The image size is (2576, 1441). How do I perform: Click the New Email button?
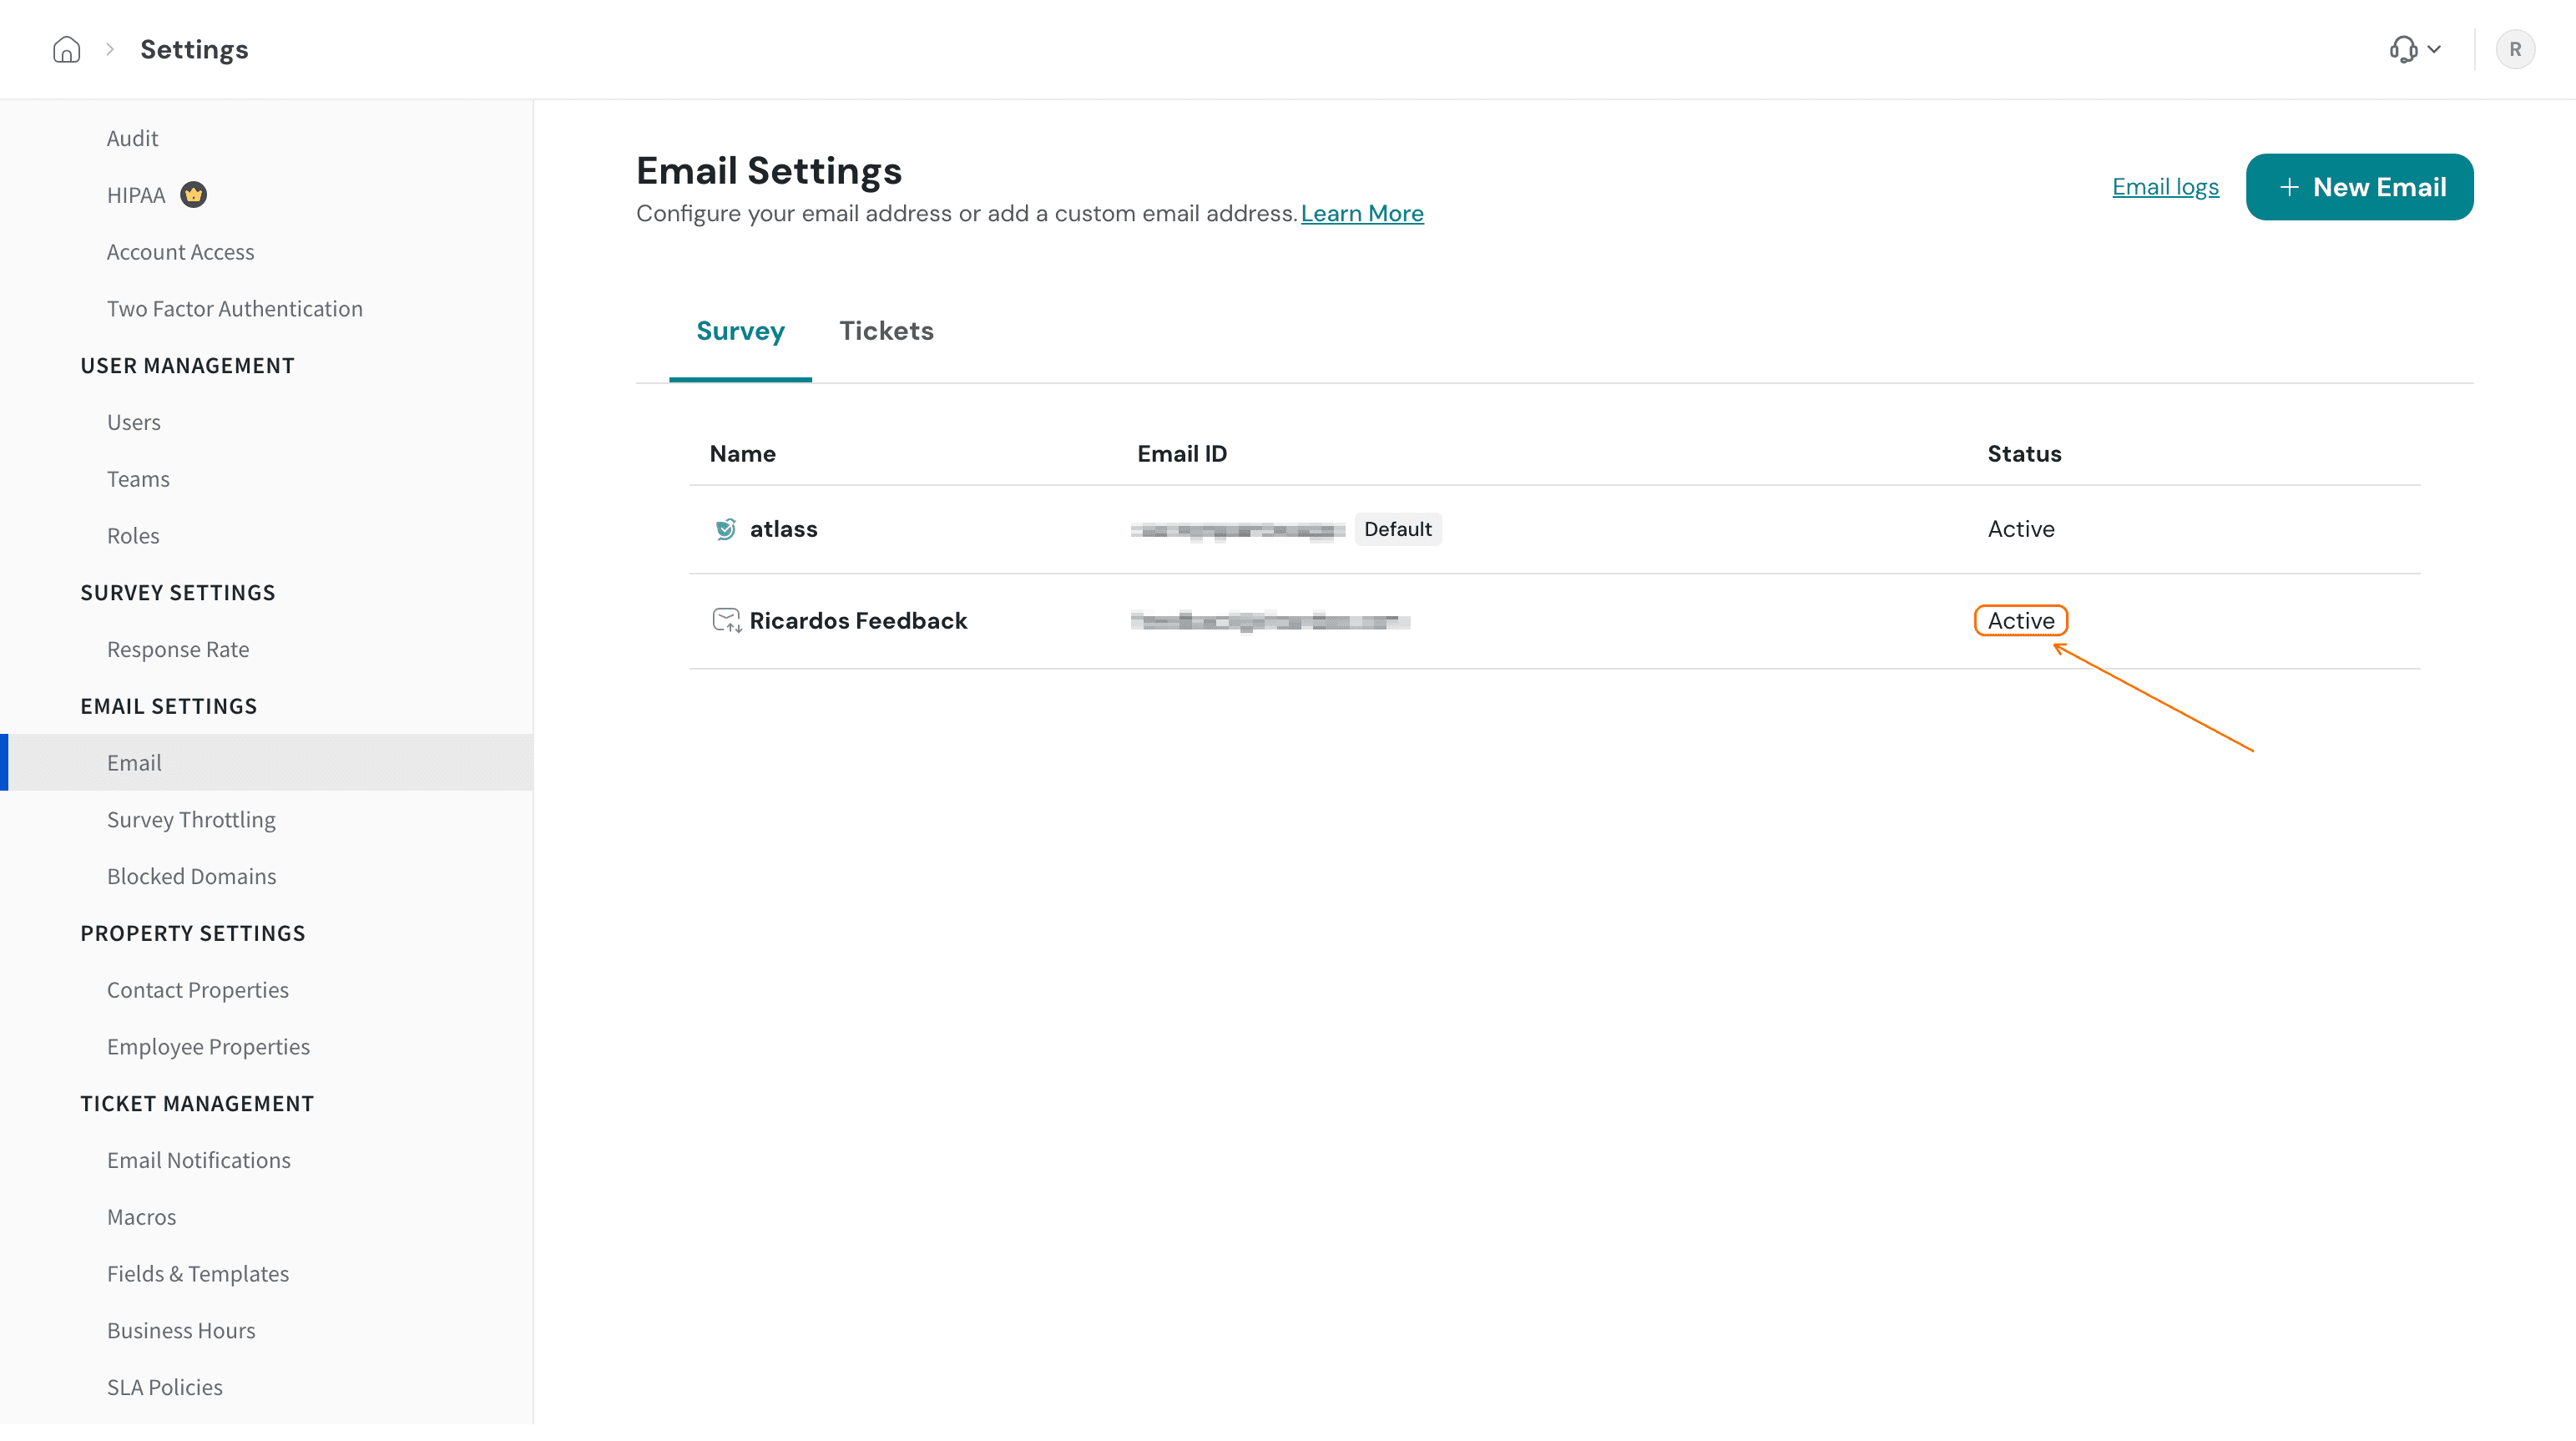tap(2359, 187)
